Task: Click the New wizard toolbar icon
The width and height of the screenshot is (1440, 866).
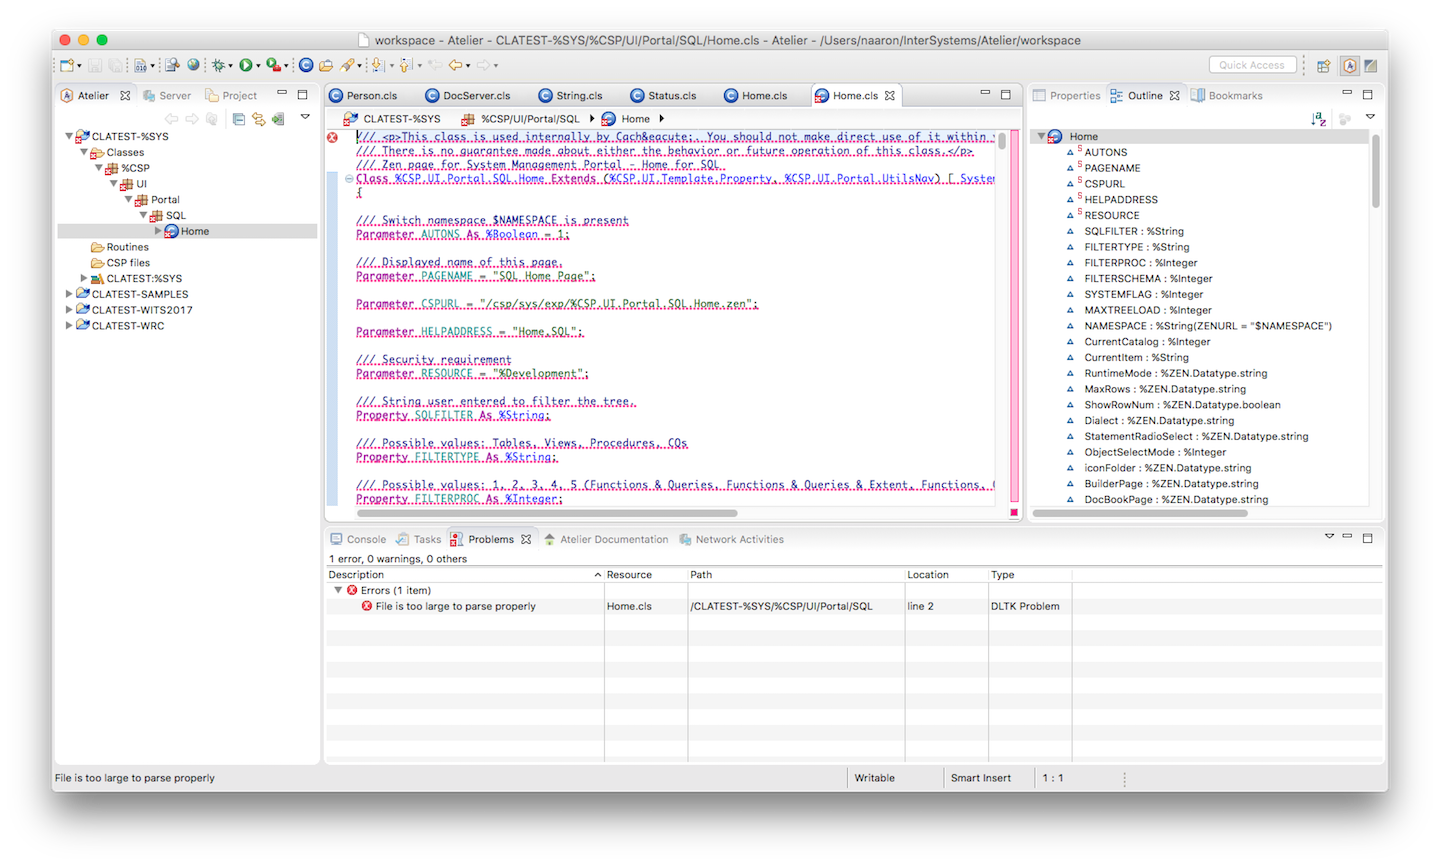Action: click(66, 65)
